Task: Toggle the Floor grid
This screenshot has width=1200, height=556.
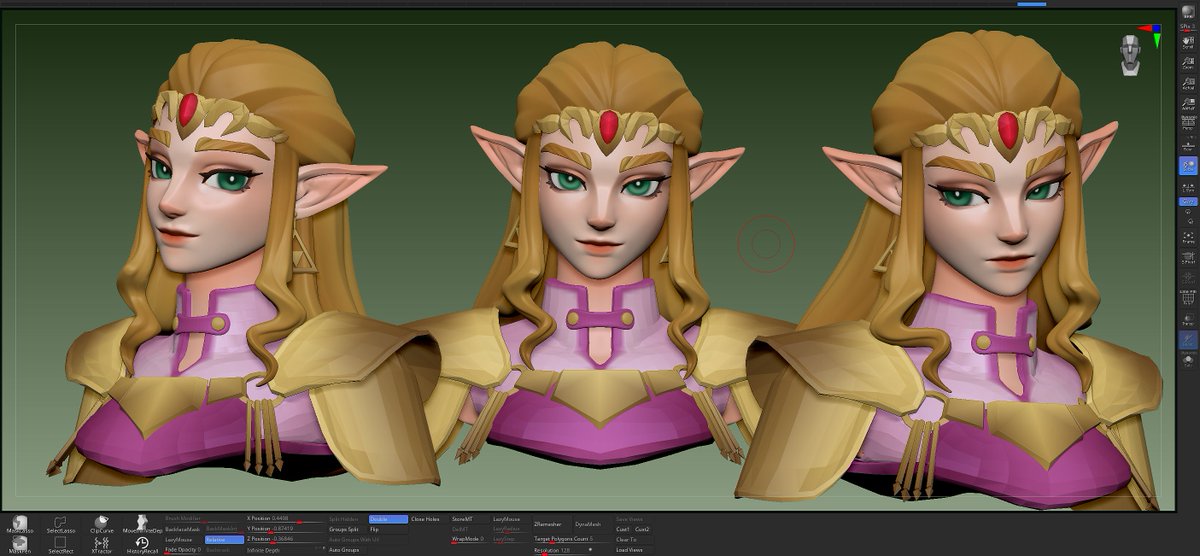Action: coord(1188,147)
